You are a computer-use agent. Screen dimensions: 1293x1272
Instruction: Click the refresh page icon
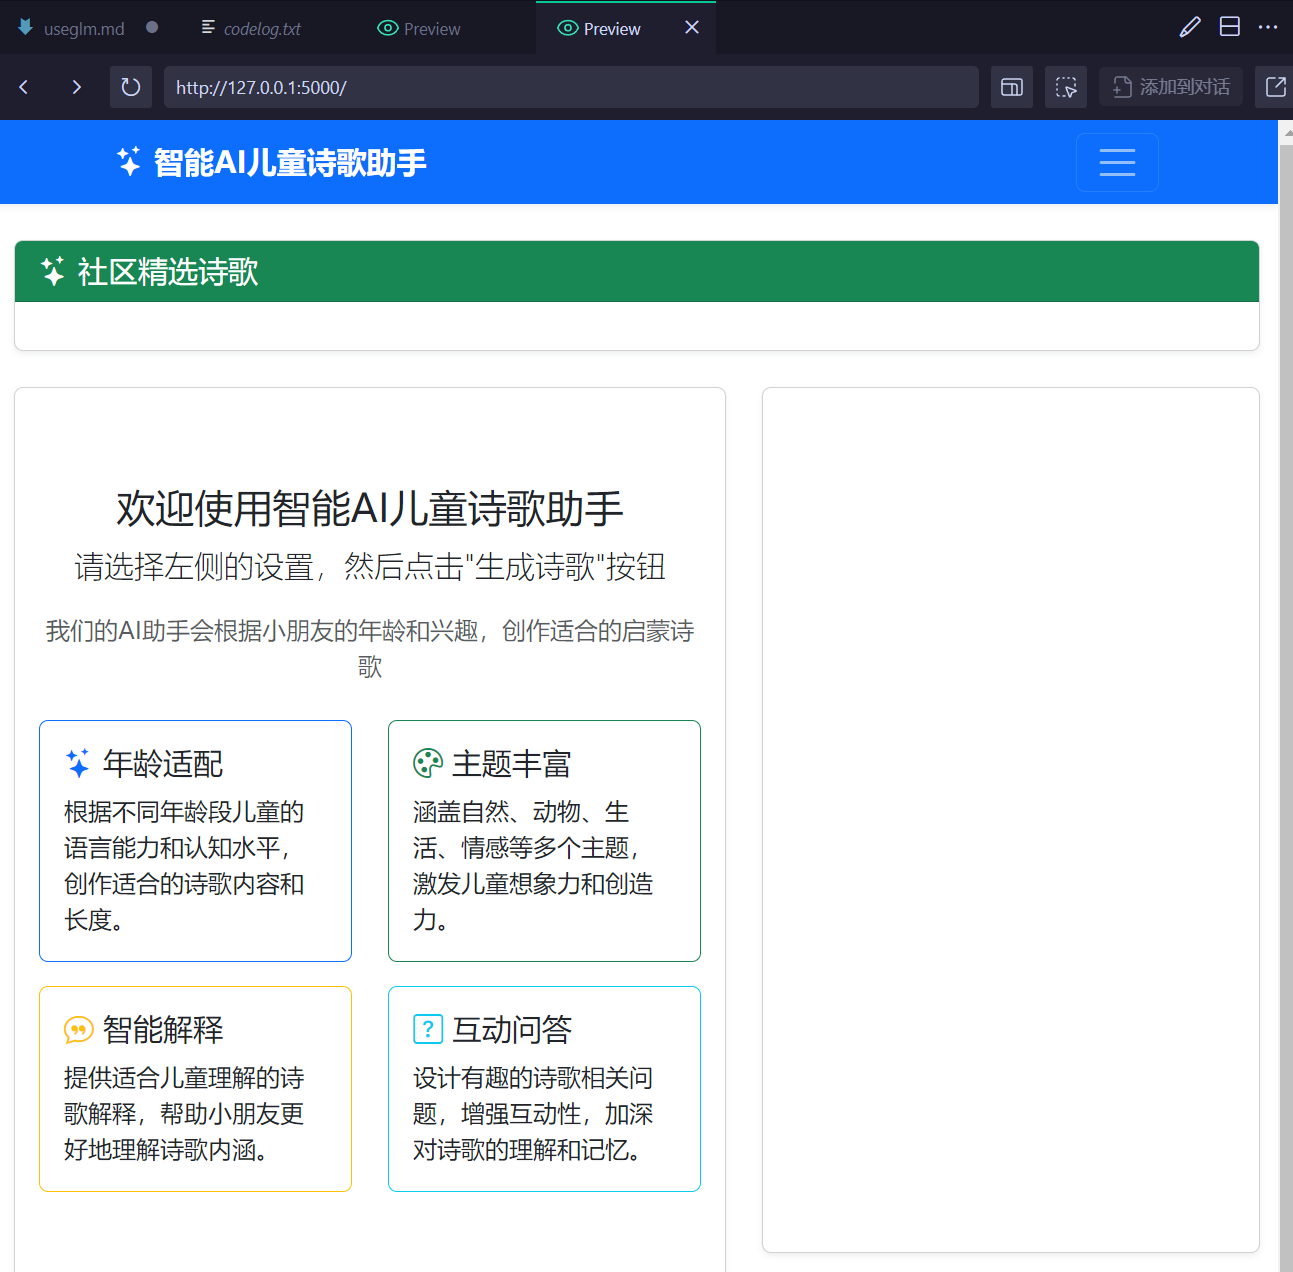point(130,87)
